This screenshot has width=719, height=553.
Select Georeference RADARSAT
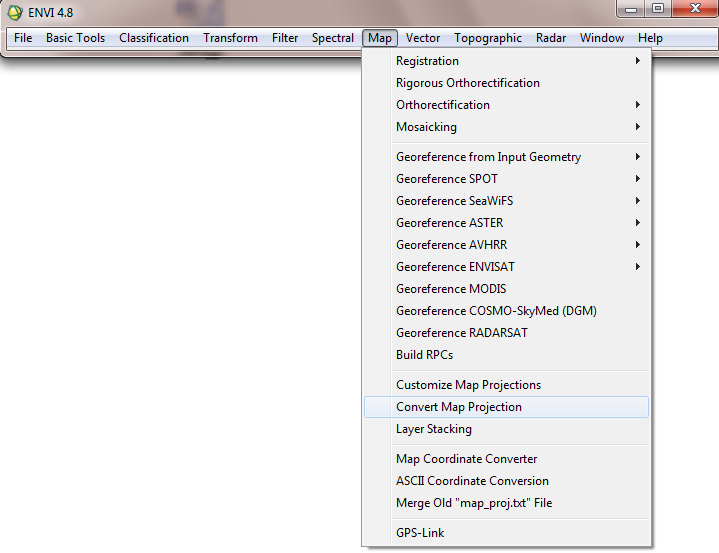[506, 333]
